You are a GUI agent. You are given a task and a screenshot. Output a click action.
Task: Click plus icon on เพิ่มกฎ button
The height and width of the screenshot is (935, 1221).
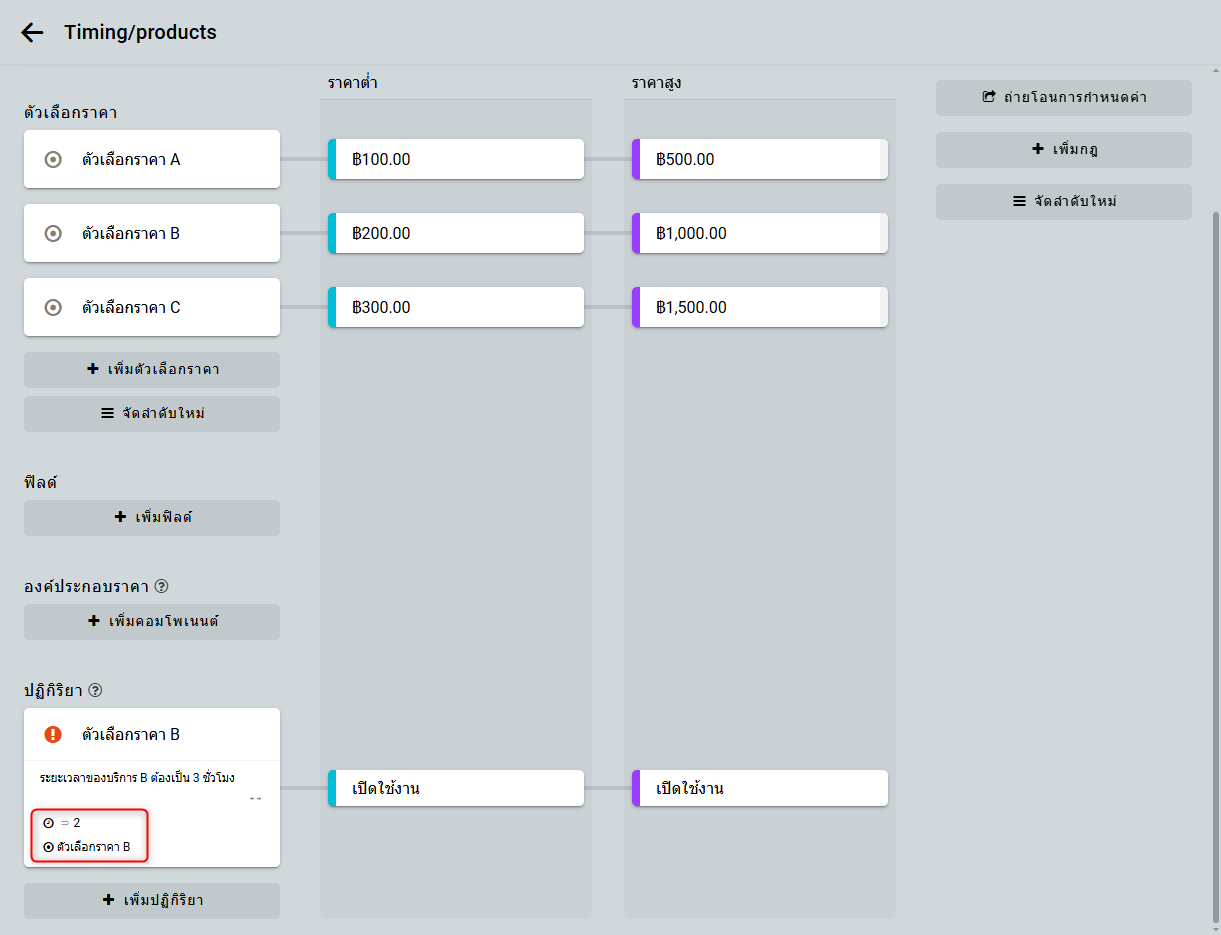(1037, 149)
